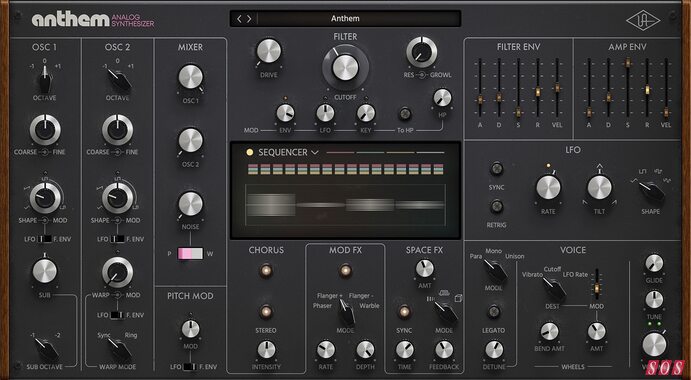Screen dimensions: 691x380
Task: Toggle the LFO Retrig button
Action: pos(497,206)
